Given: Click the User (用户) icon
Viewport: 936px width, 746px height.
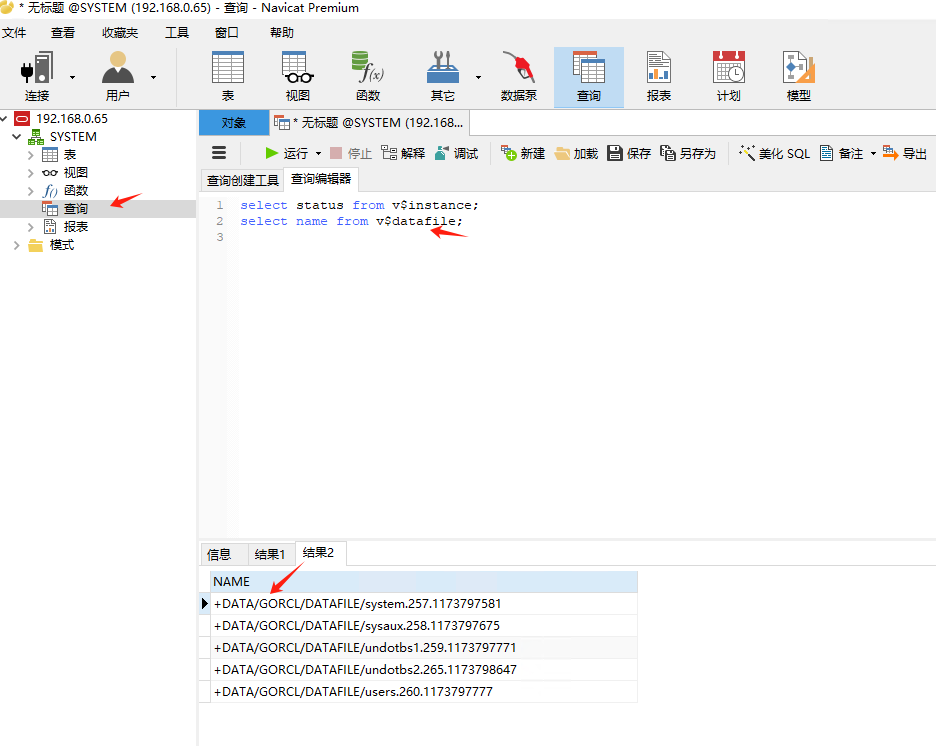Looking at the screenshot, I should pyautogui.click(x=118, y=67).
